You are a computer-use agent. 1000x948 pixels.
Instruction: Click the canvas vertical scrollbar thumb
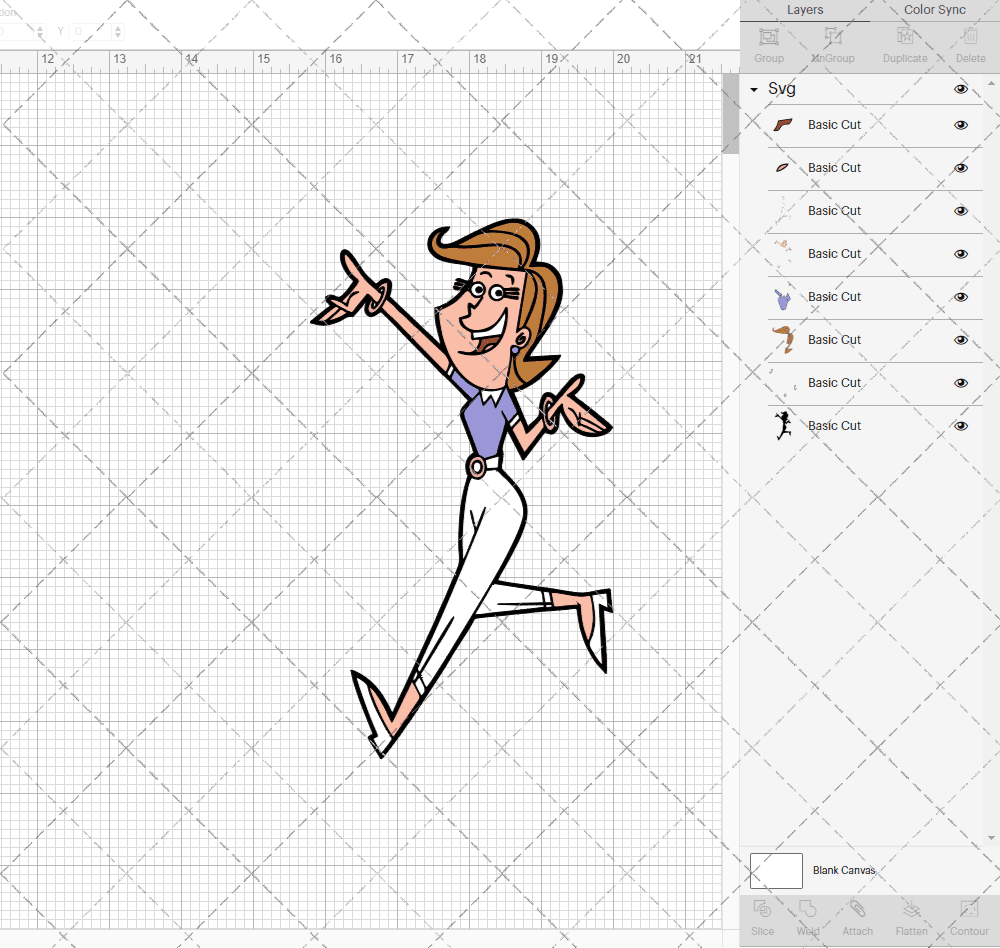[x=730, y=114]
